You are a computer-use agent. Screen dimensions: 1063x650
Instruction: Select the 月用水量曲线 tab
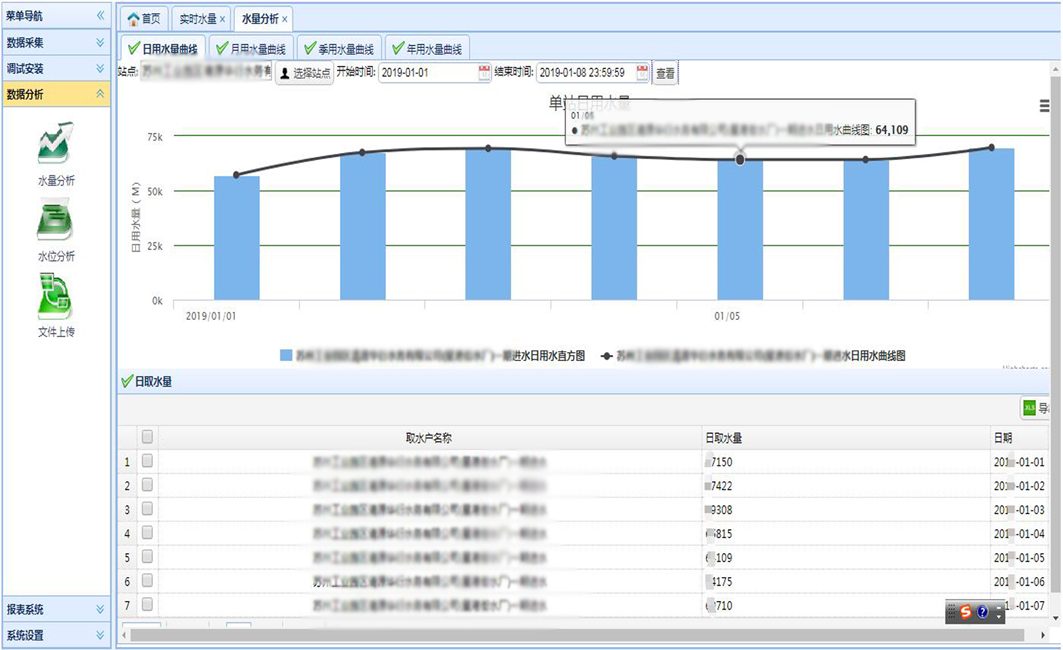(x=251, y=49)
